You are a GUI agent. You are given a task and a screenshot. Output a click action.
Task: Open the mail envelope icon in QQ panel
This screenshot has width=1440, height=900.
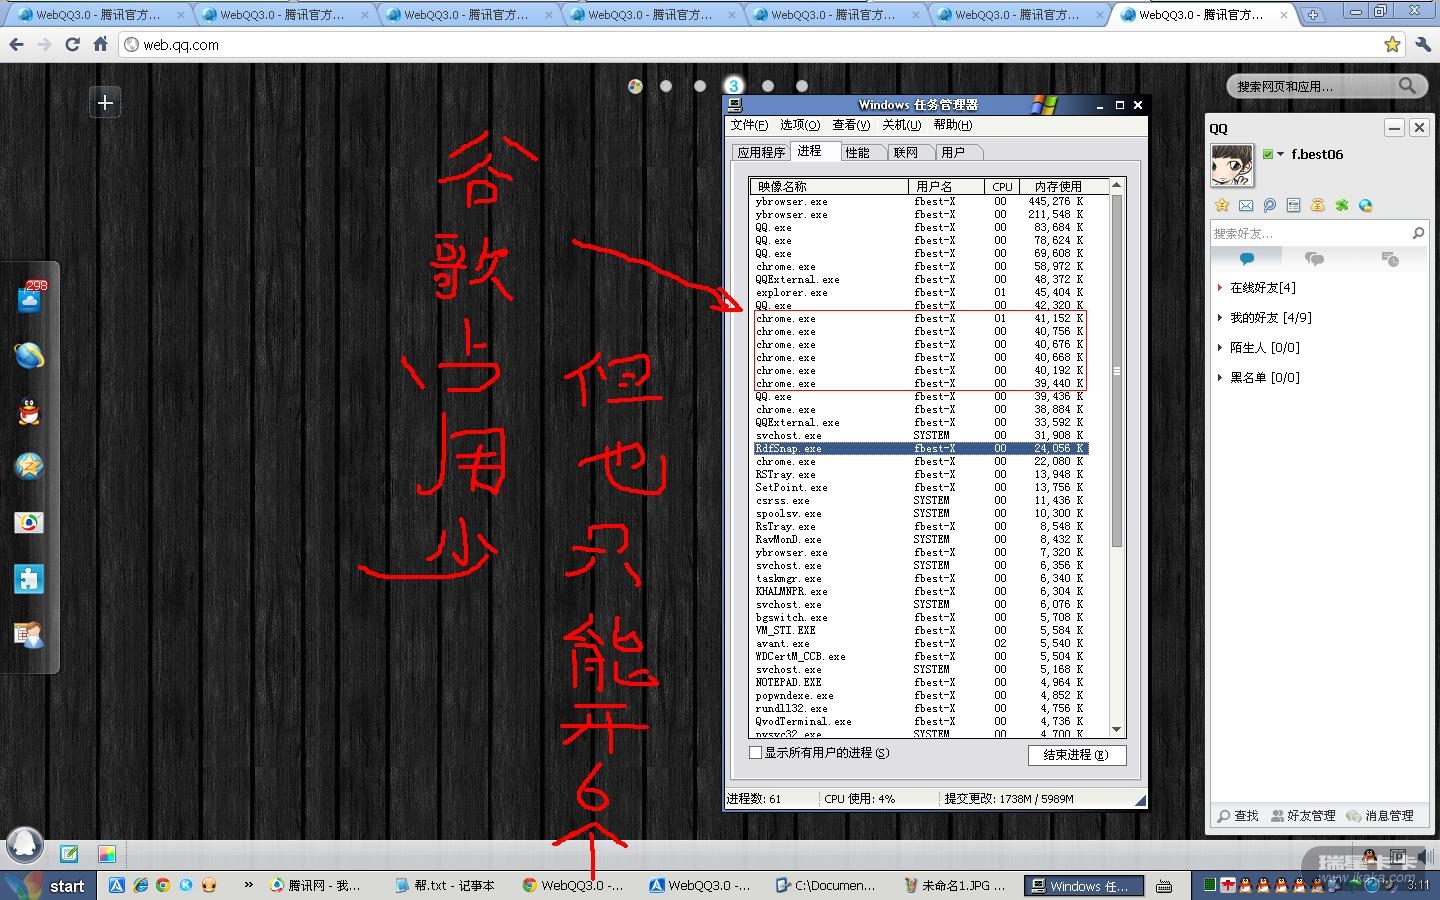pyautogui.click(x=1246, y=205)
